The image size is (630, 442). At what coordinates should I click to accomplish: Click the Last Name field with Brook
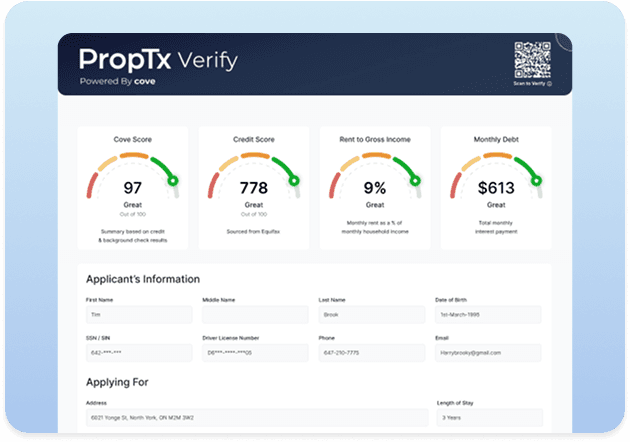tap(370, 314)
